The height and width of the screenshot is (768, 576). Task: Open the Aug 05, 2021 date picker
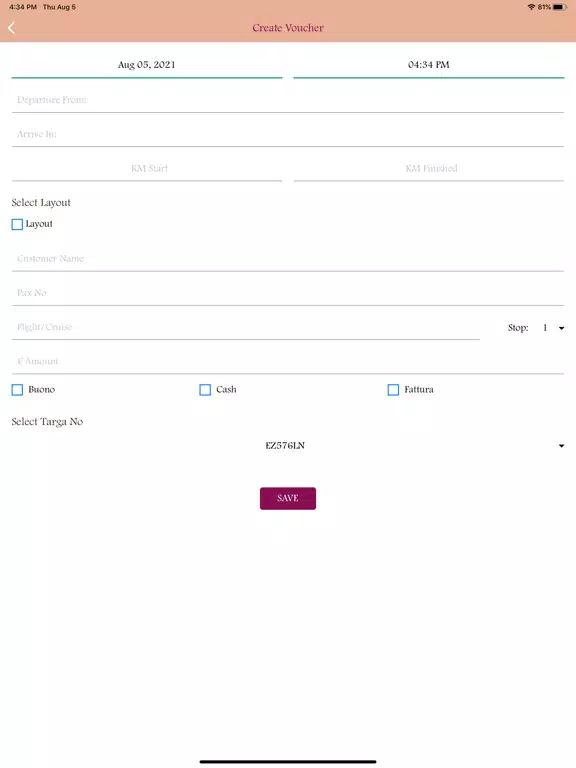pyautogui.click(x=147, y=65)
